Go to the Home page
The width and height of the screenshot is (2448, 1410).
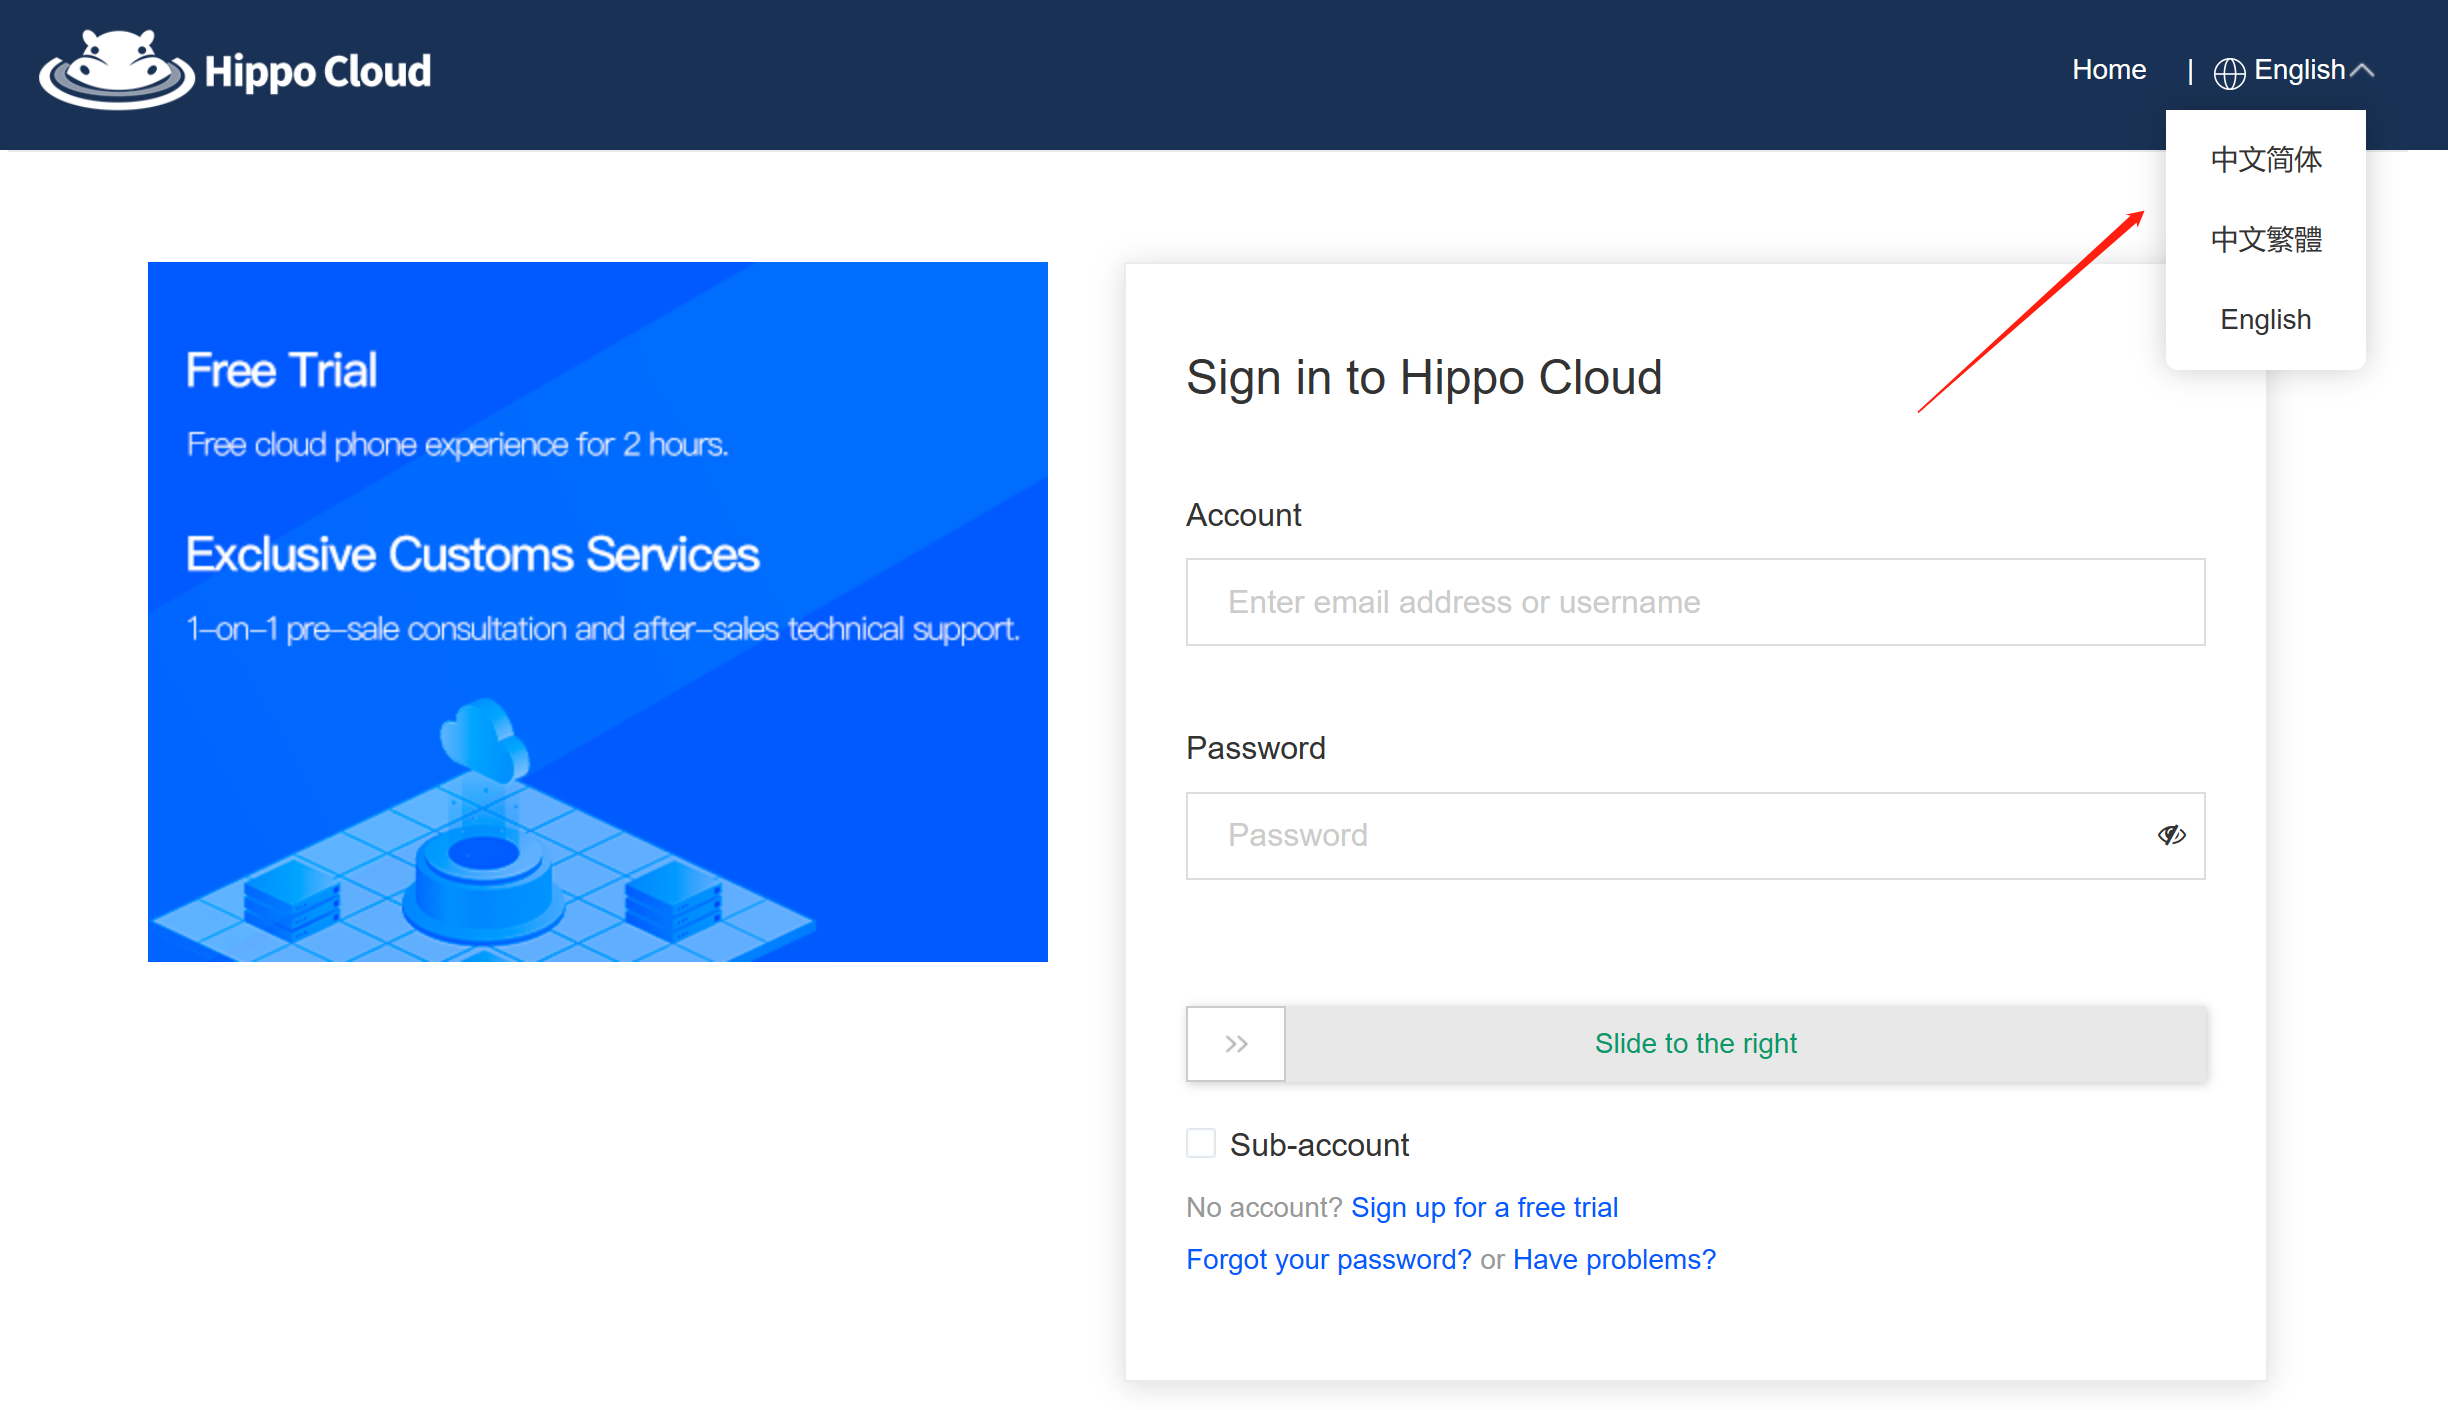[2108, 70]
